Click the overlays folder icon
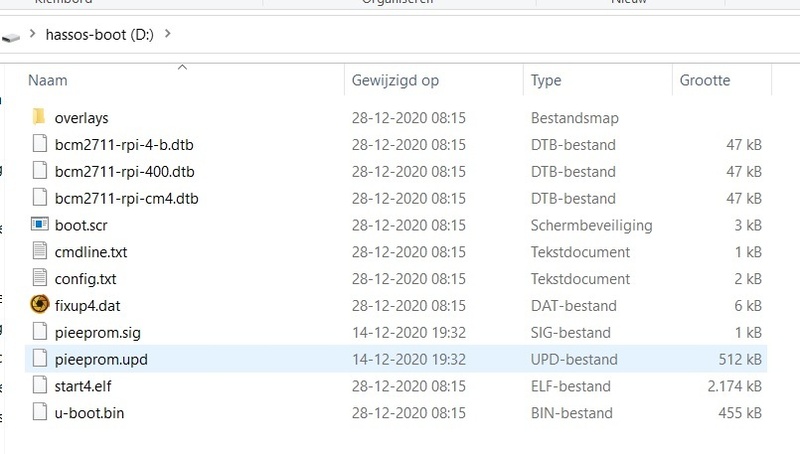 click(40, 118)
